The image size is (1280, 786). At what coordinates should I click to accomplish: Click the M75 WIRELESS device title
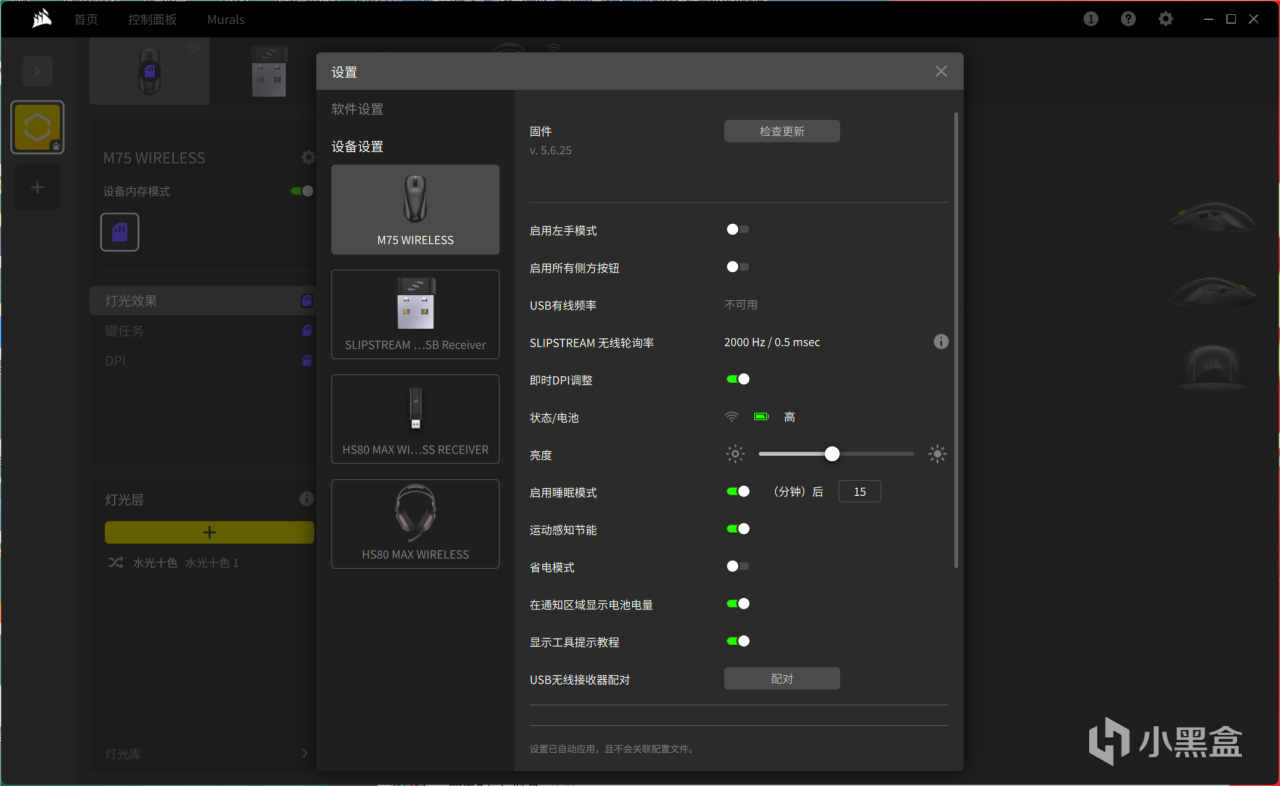click(154, 158)
